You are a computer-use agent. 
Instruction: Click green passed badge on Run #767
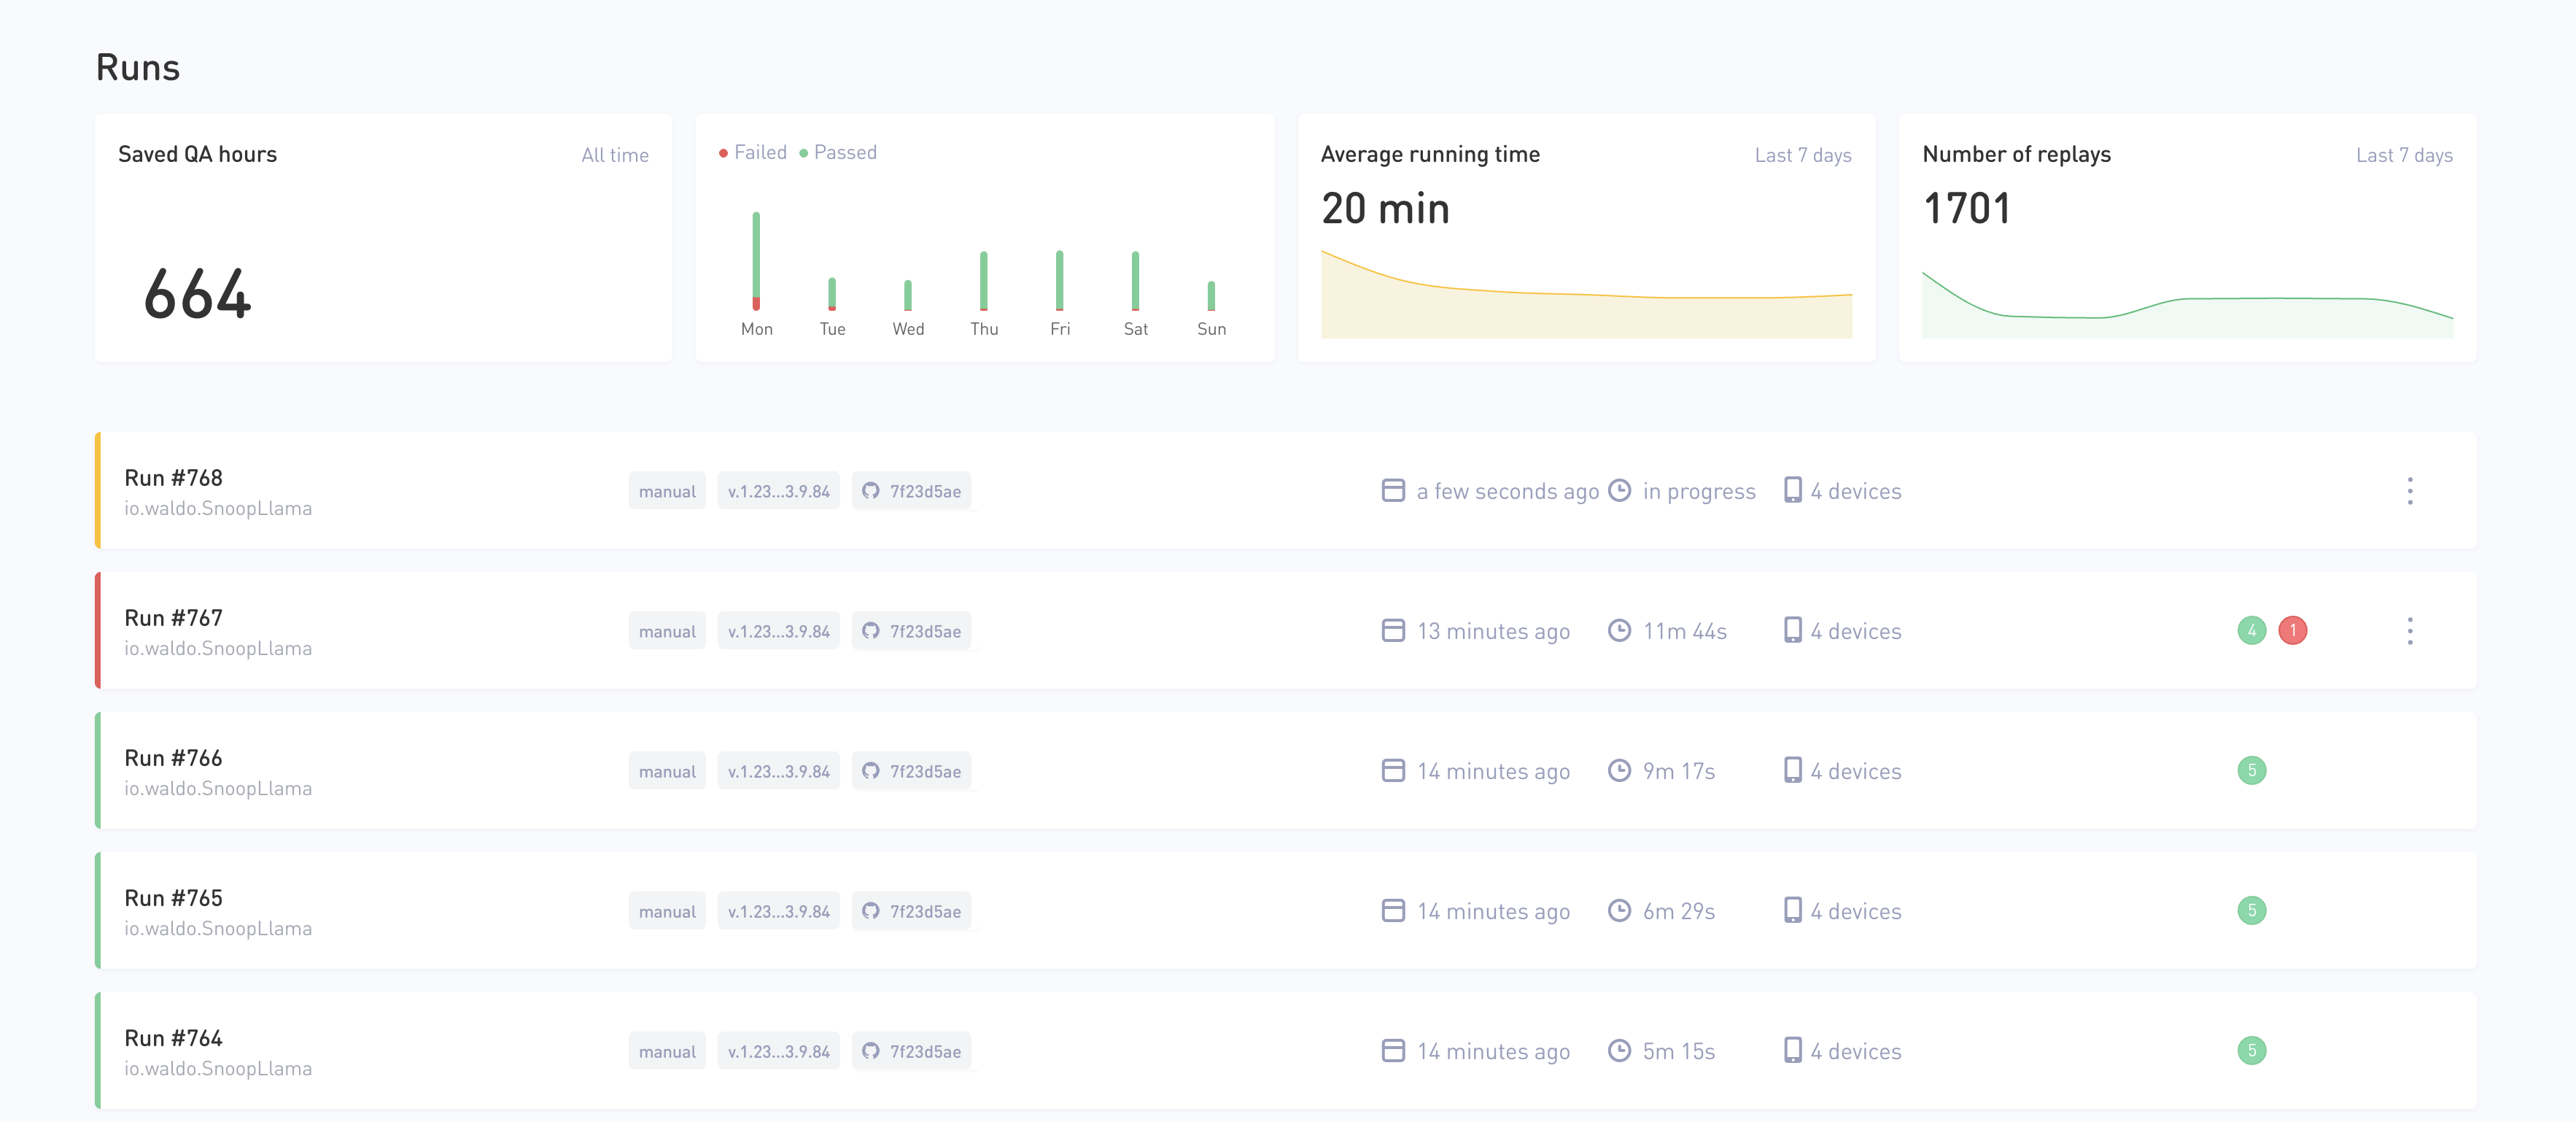[2252, 631]
